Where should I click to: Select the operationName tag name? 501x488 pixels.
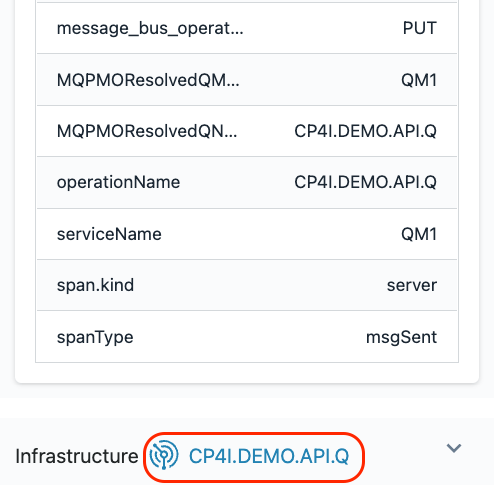[118, 182]
